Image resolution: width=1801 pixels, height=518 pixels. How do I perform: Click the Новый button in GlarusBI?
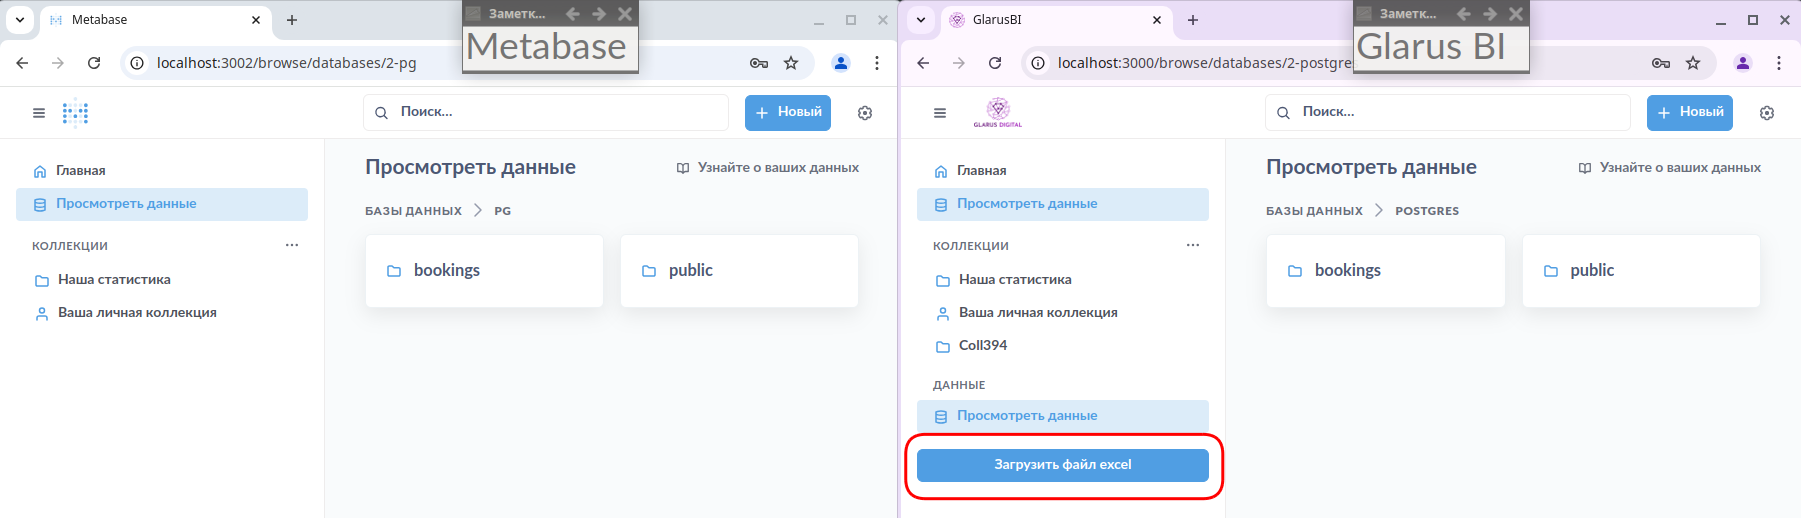click(1690, 113)
